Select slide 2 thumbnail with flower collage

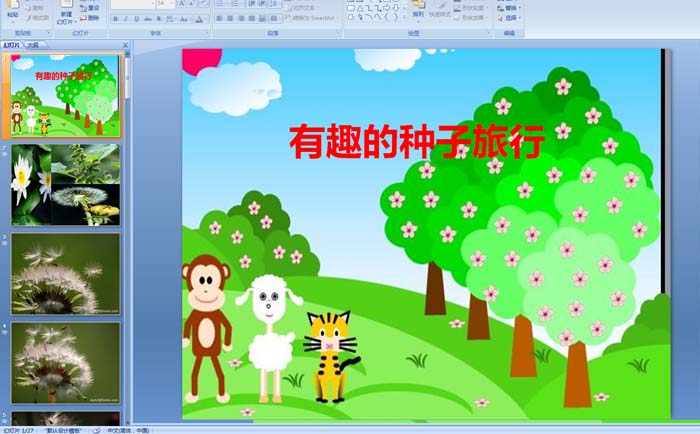point(65,184)
